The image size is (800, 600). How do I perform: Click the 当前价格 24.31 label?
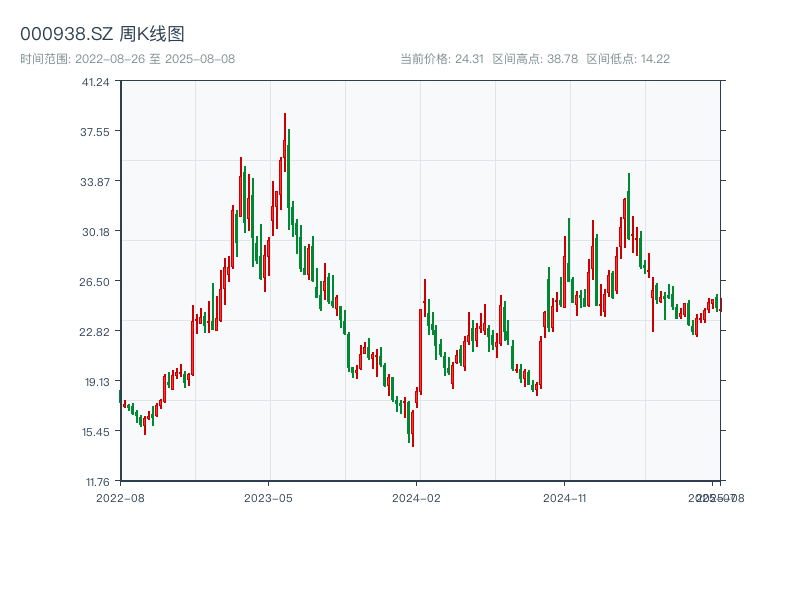[441, 59]
